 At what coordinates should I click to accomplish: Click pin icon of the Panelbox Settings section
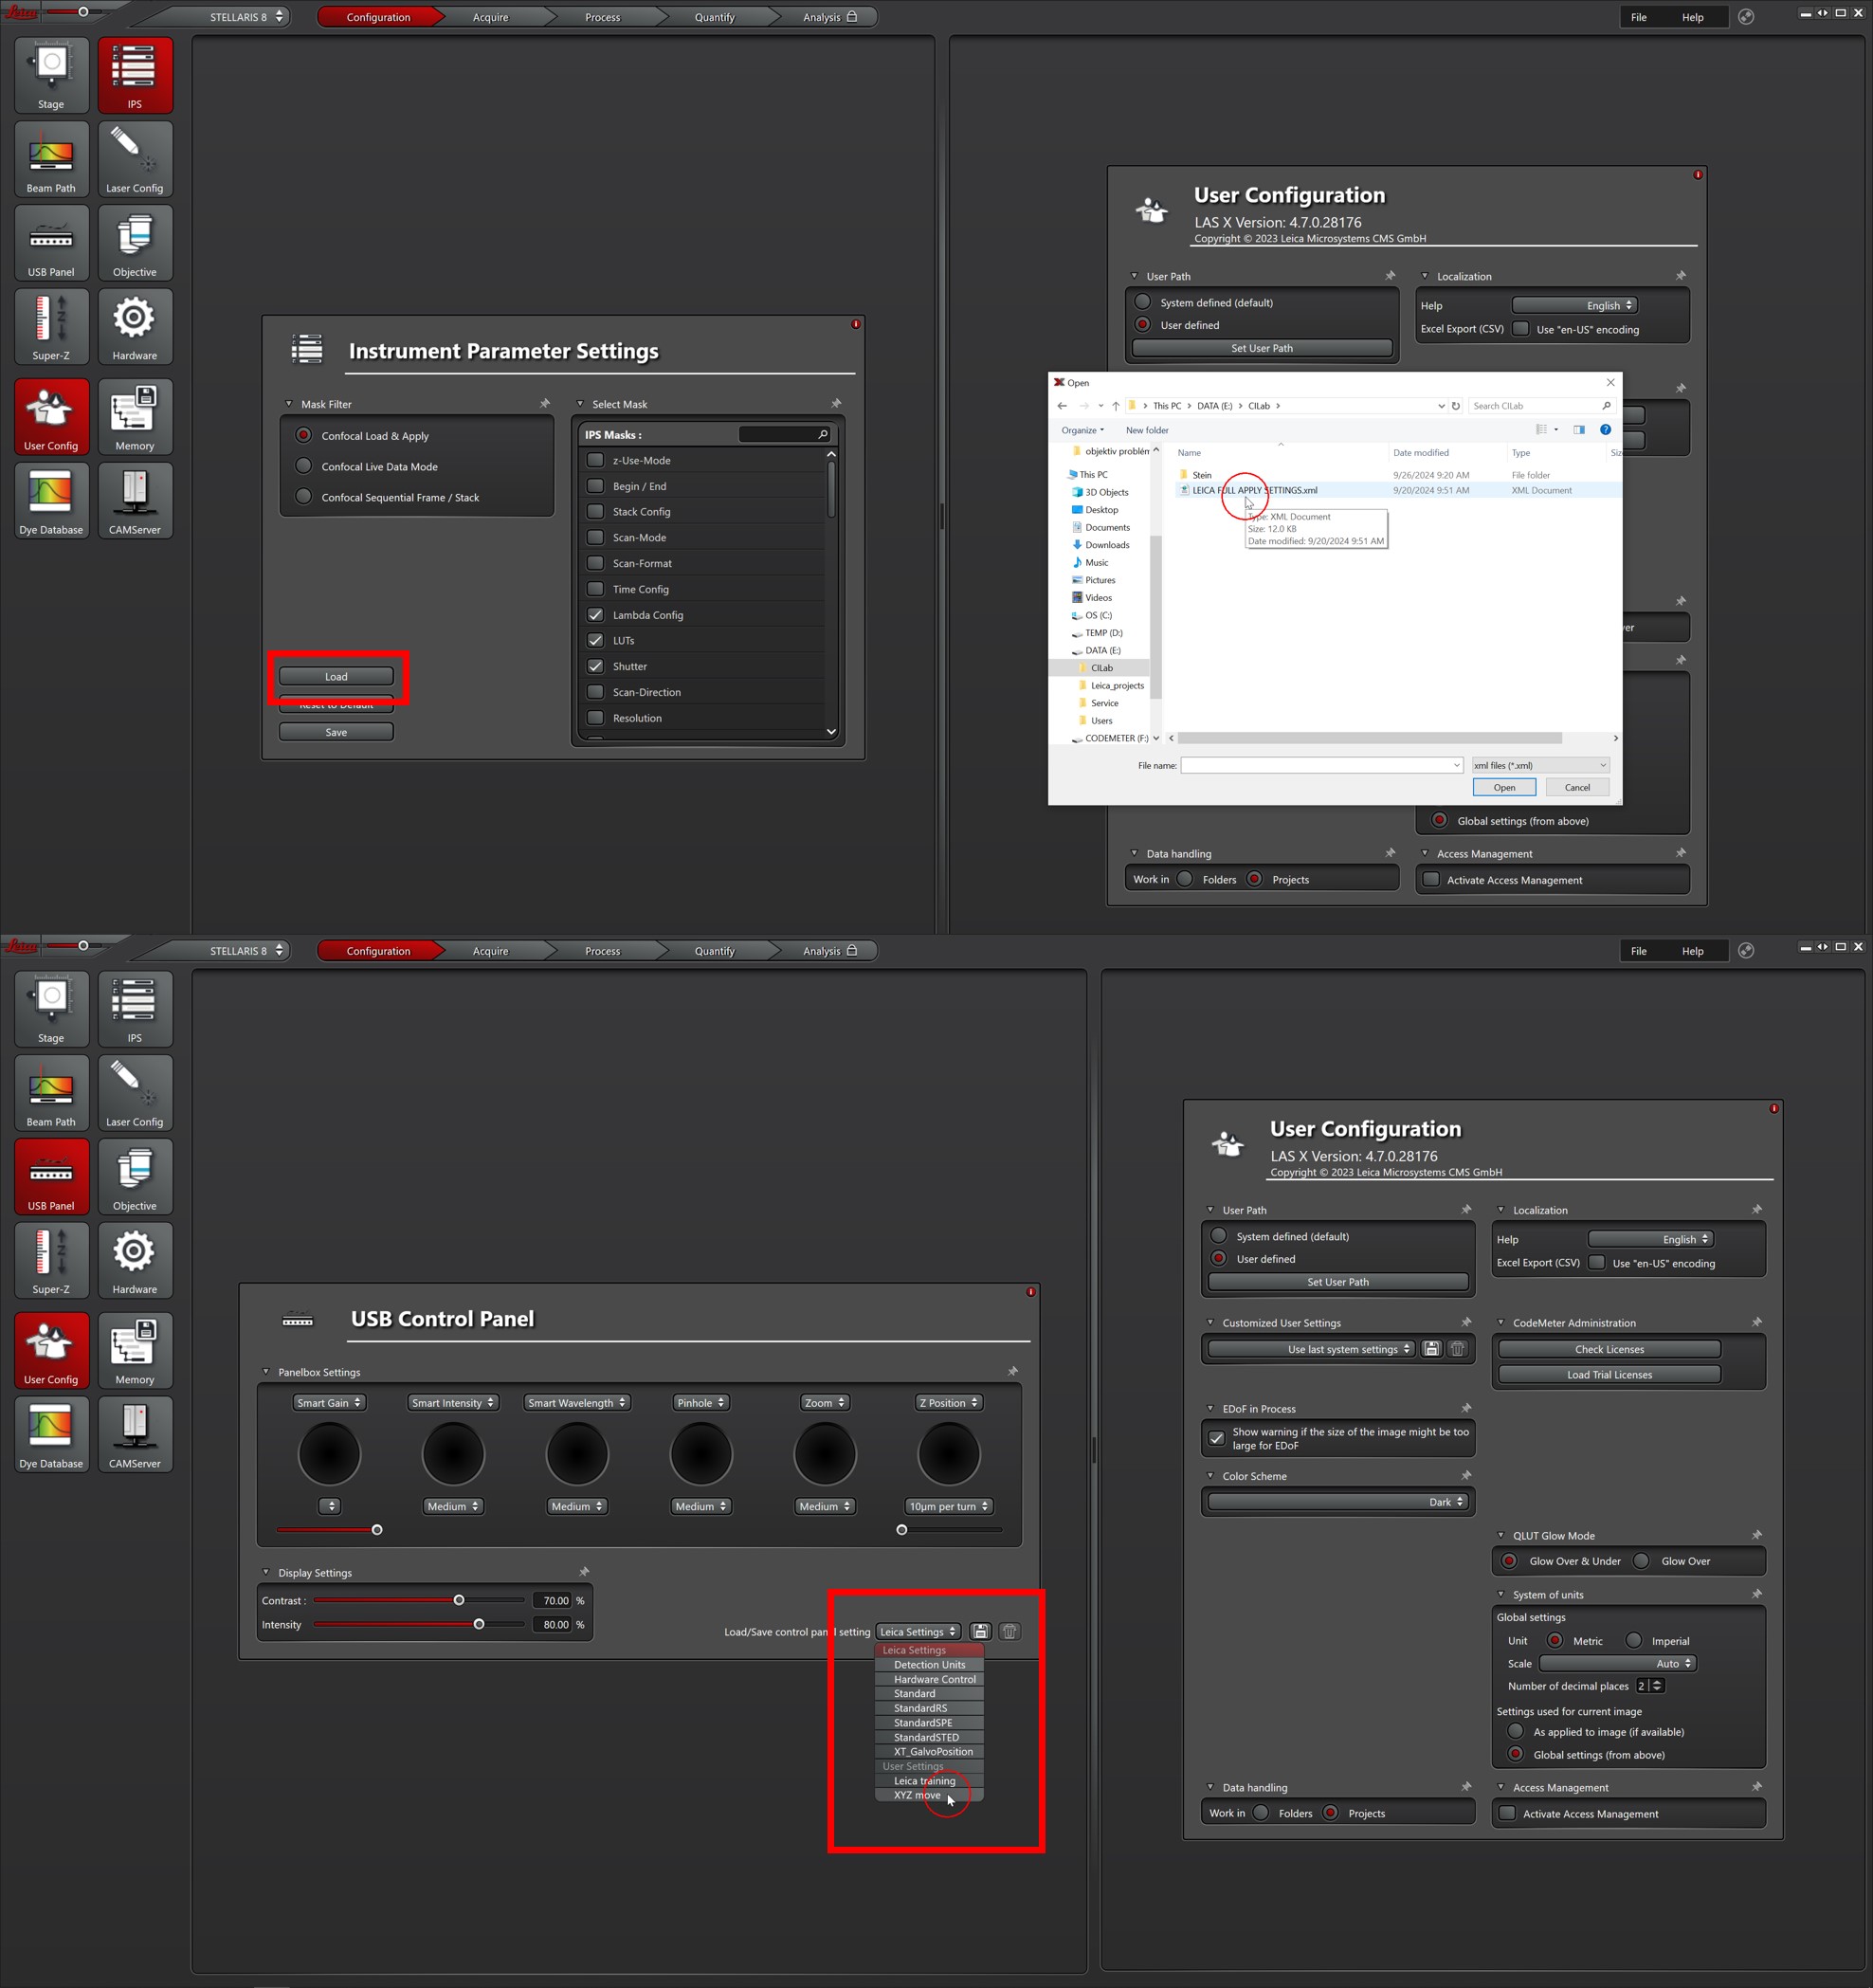[1013, 1372]
